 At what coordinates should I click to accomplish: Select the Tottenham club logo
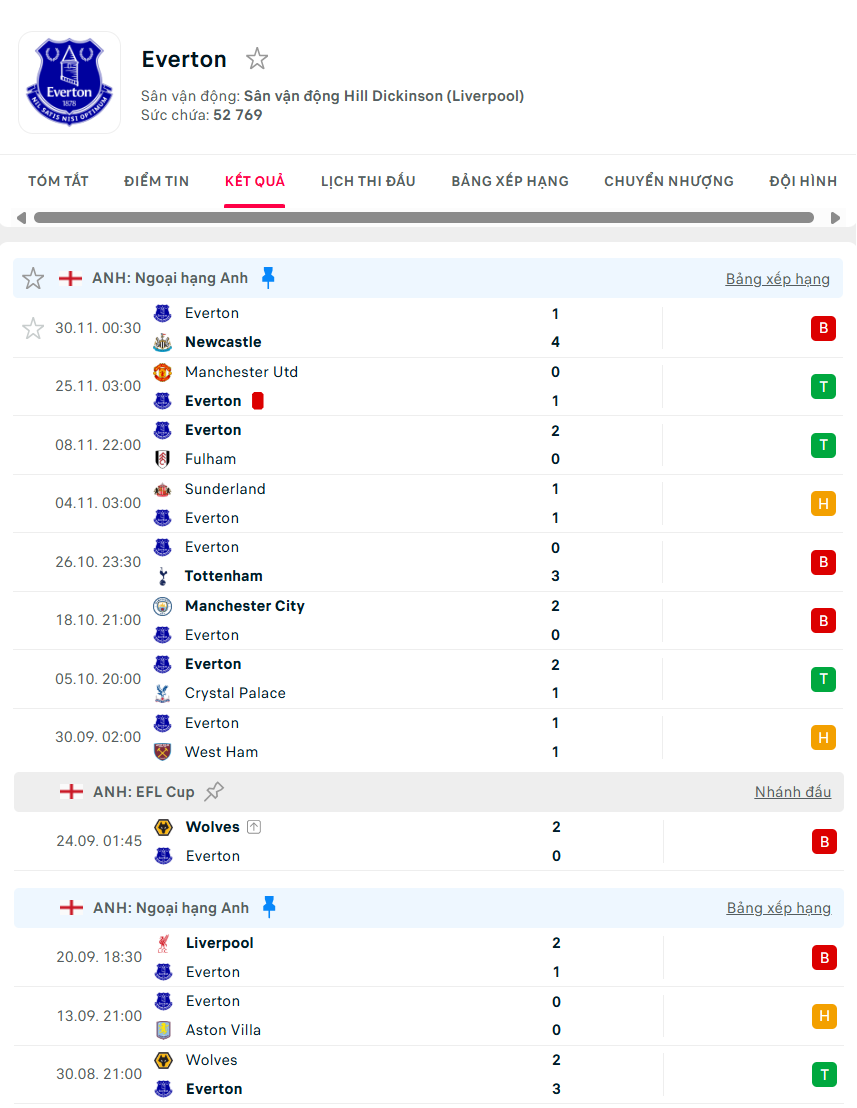(x=162, y=576)
